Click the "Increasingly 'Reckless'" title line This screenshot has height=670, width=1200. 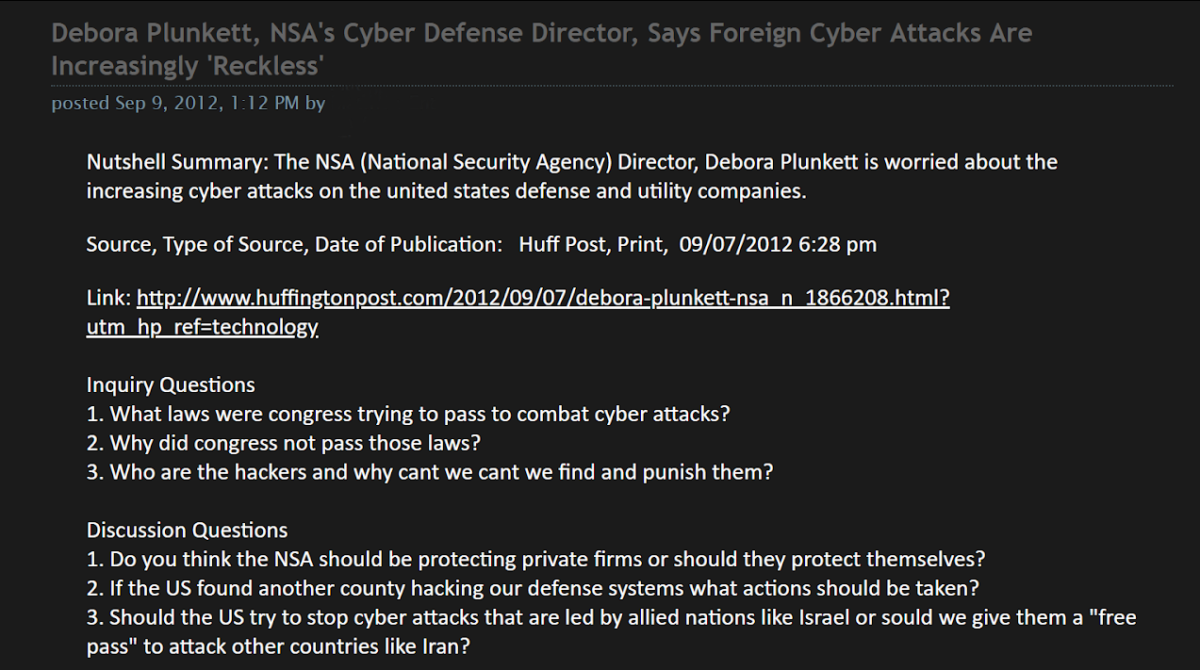(189, 67)
